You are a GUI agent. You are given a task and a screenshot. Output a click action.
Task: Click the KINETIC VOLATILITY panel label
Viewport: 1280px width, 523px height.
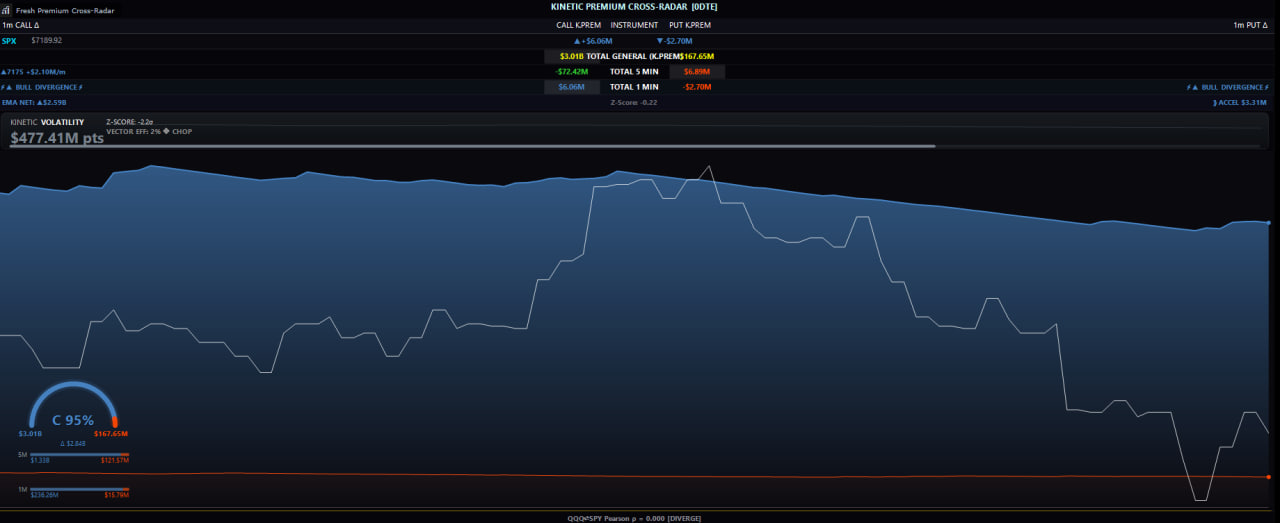point(47,122)
